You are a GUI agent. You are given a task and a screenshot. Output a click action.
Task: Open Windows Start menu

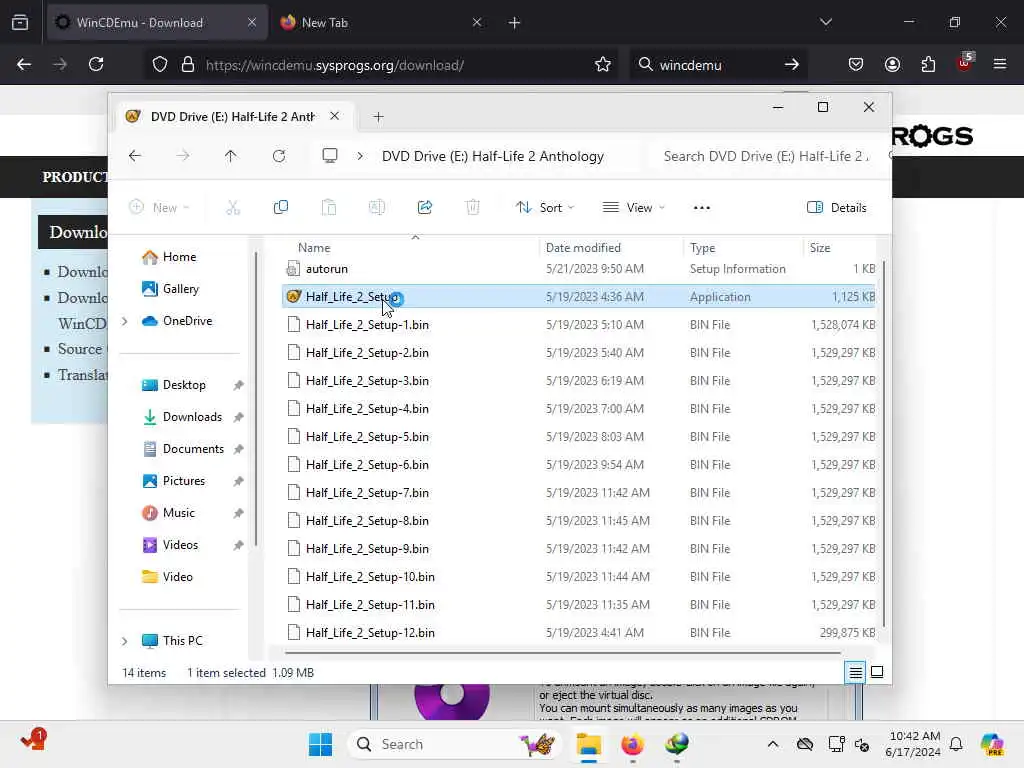tap(320, 744)
